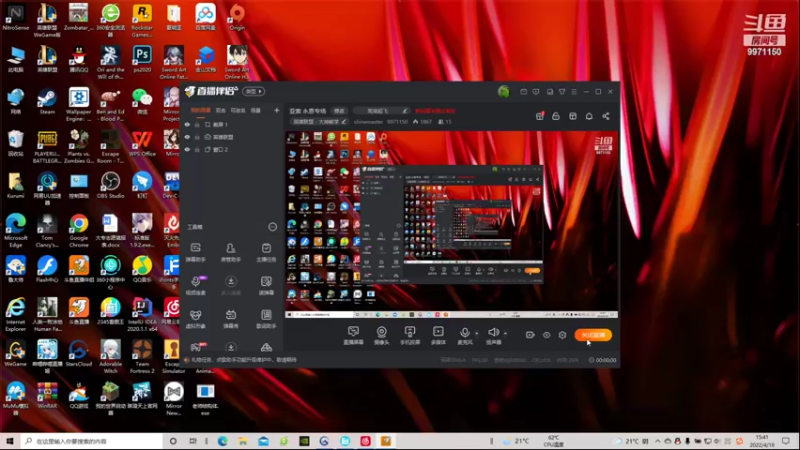Screen dimensions: 800x450
Task: Open the 弹幕助手 tool in the toolbox
Action: coord(195,253)
